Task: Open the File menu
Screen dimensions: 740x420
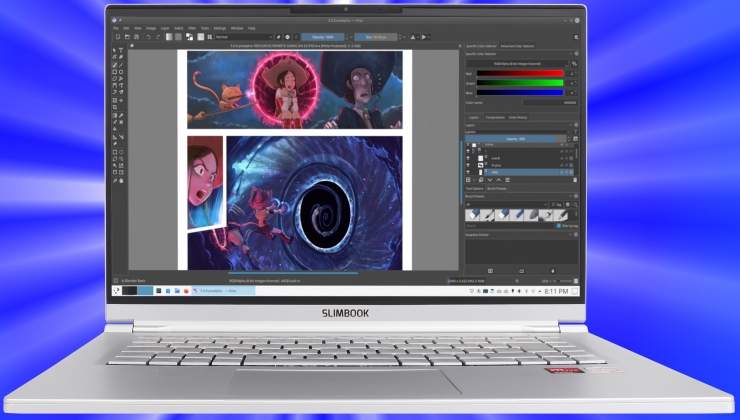Action: [116, 28]
